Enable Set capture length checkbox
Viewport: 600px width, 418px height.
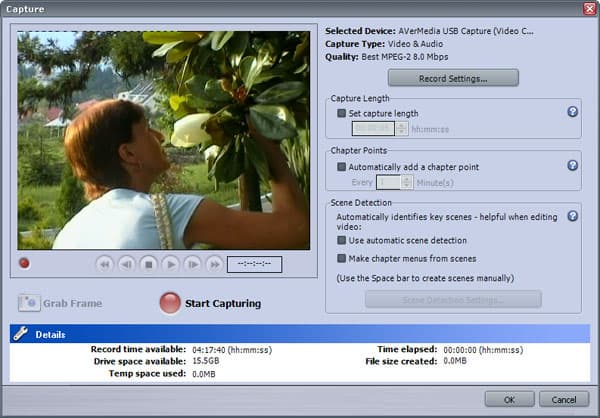(x=341, y=113)
